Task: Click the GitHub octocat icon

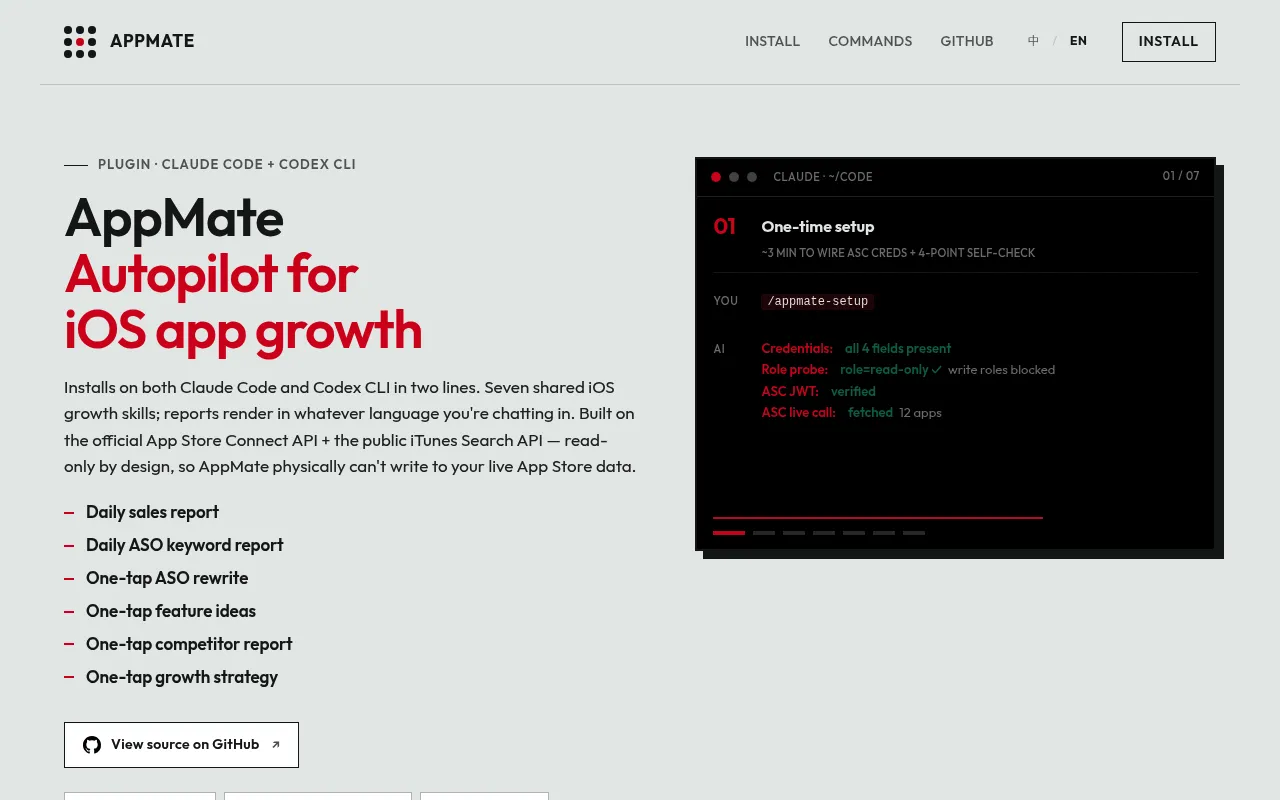Action: [x=92, y=745]
